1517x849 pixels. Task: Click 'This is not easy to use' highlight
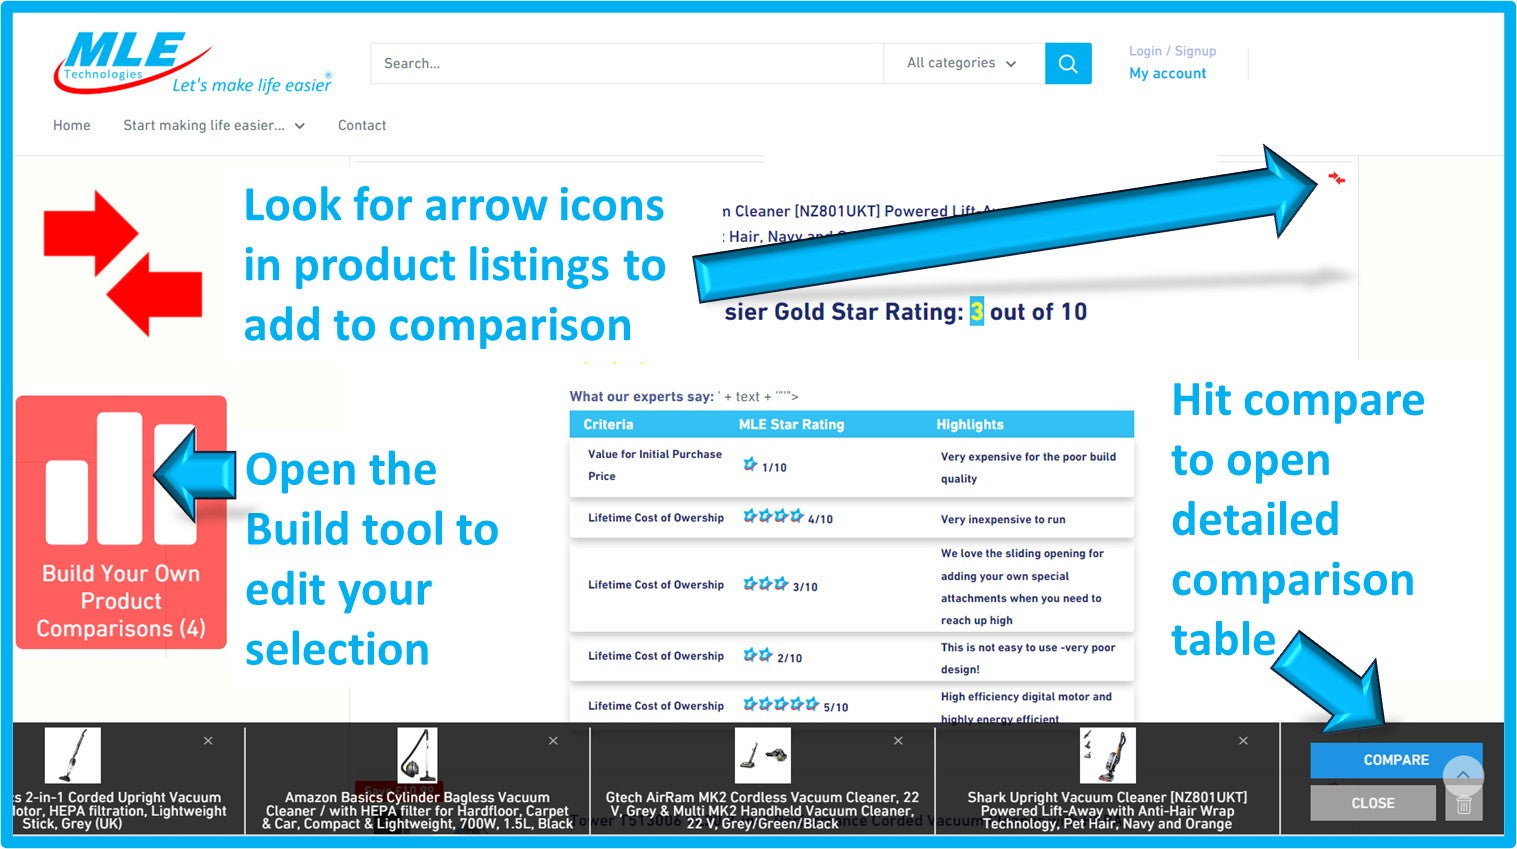click(1028, 658)
